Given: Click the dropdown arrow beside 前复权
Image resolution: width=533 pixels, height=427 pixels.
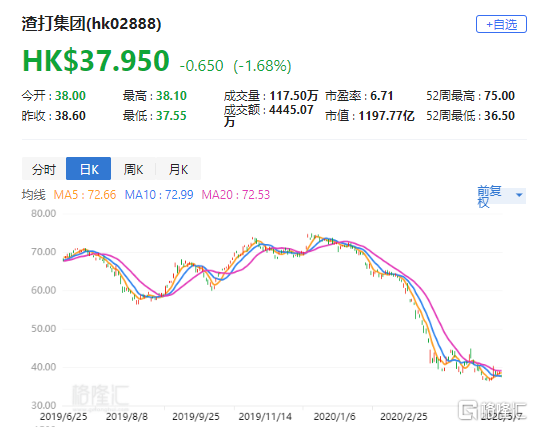Looking at the screenshot, I should 519,195.
